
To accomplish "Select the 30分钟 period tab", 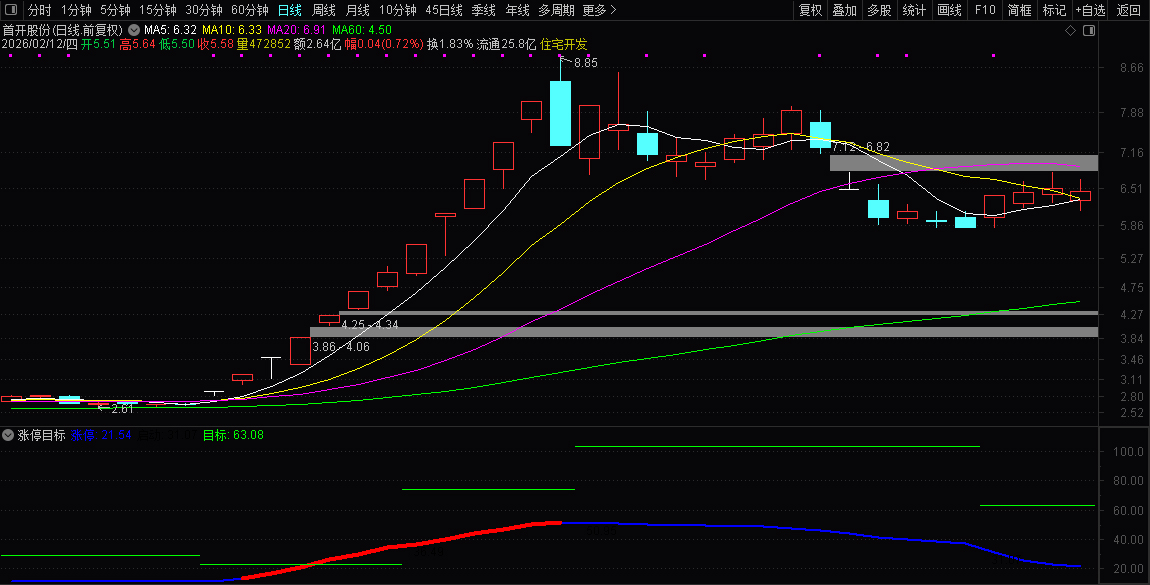I will [204, 10].
